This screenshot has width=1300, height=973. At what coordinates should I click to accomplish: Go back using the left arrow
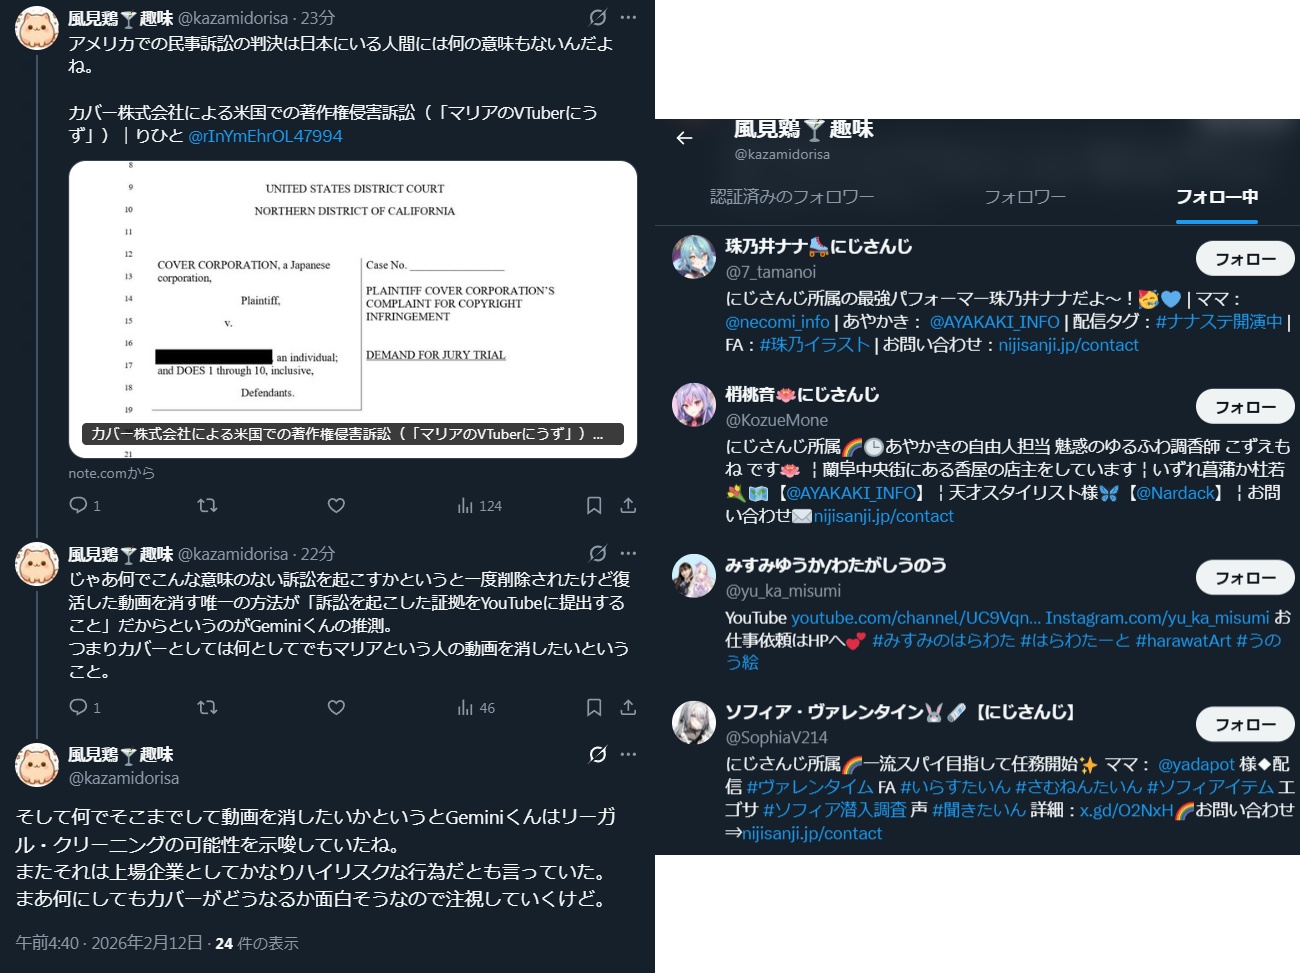click(x=684, y=138)
